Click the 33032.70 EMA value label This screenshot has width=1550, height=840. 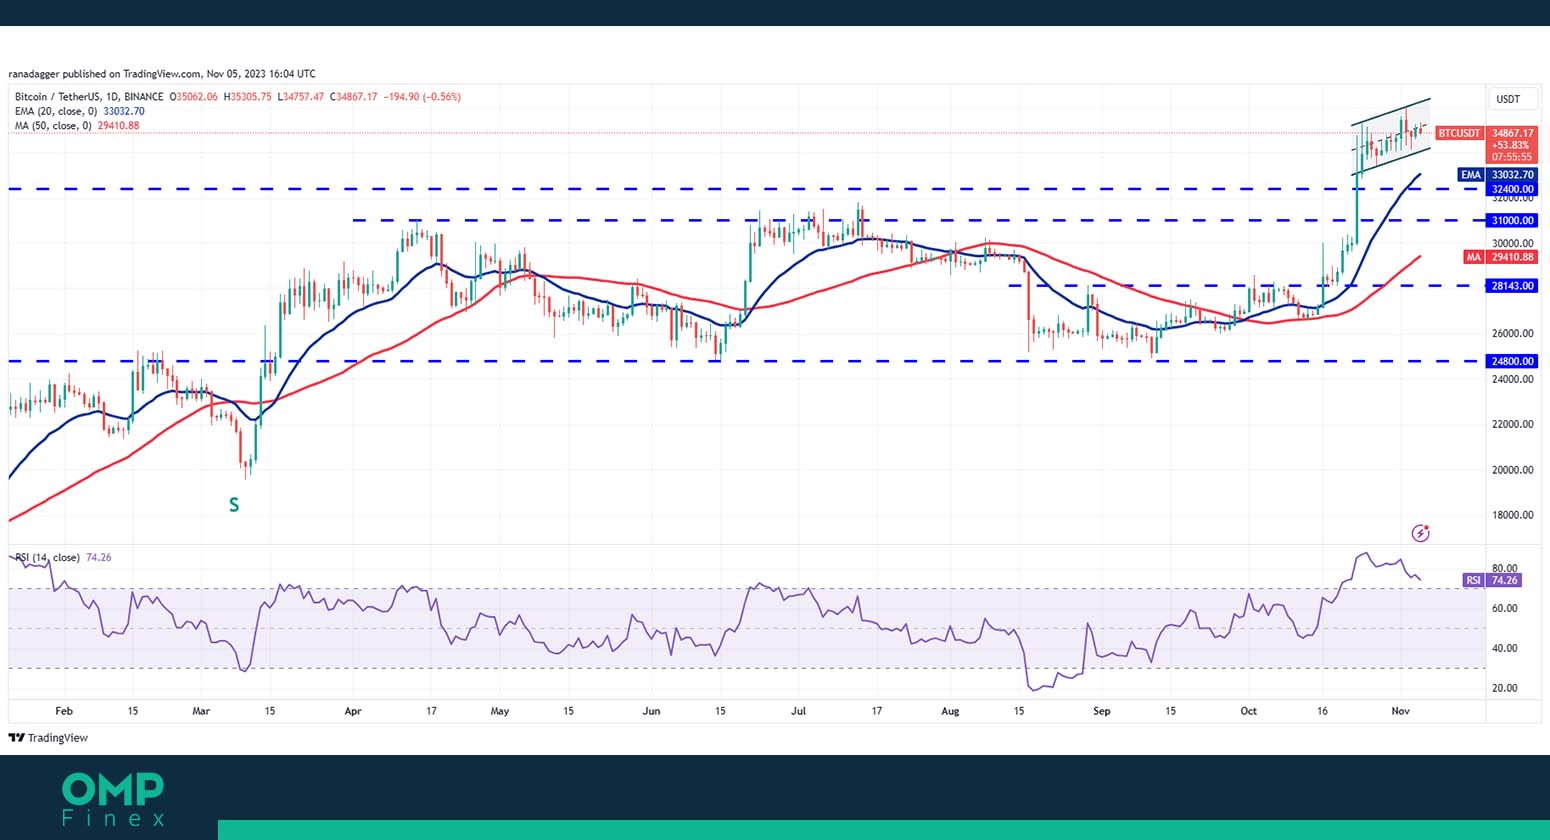point(1513,175)
